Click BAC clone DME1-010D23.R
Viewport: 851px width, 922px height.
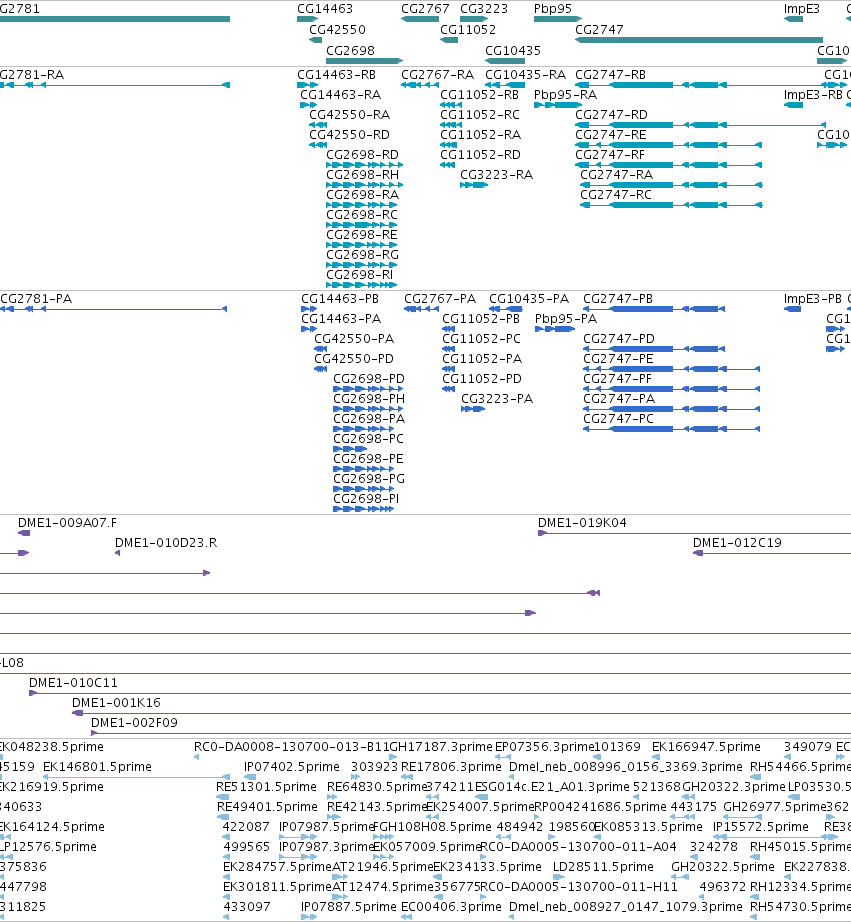(166, 543)
